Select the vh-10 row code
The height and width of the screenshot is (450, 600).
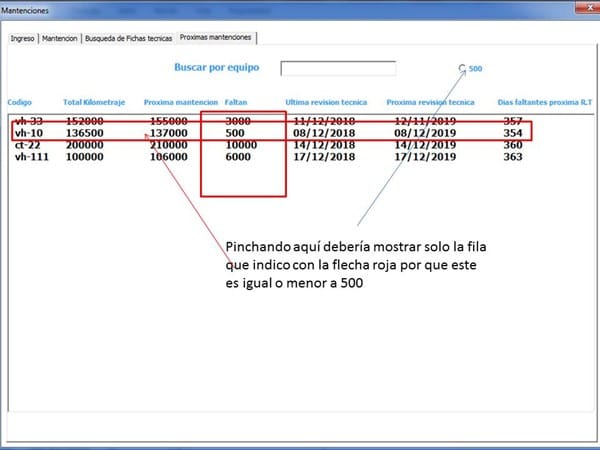(29, 133)
